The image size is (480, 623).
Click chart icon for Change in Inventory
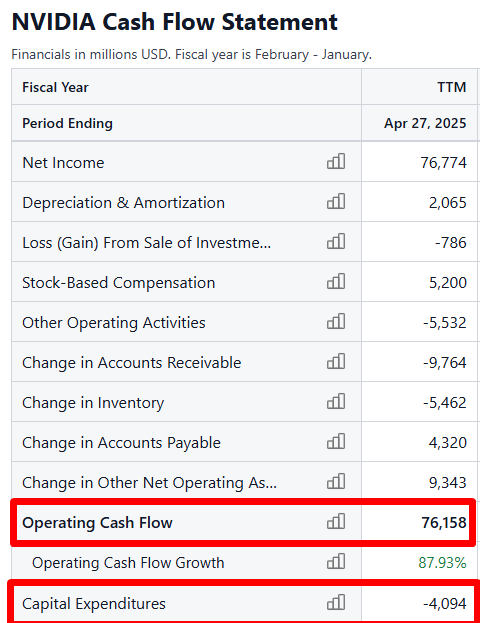[336, 402]
